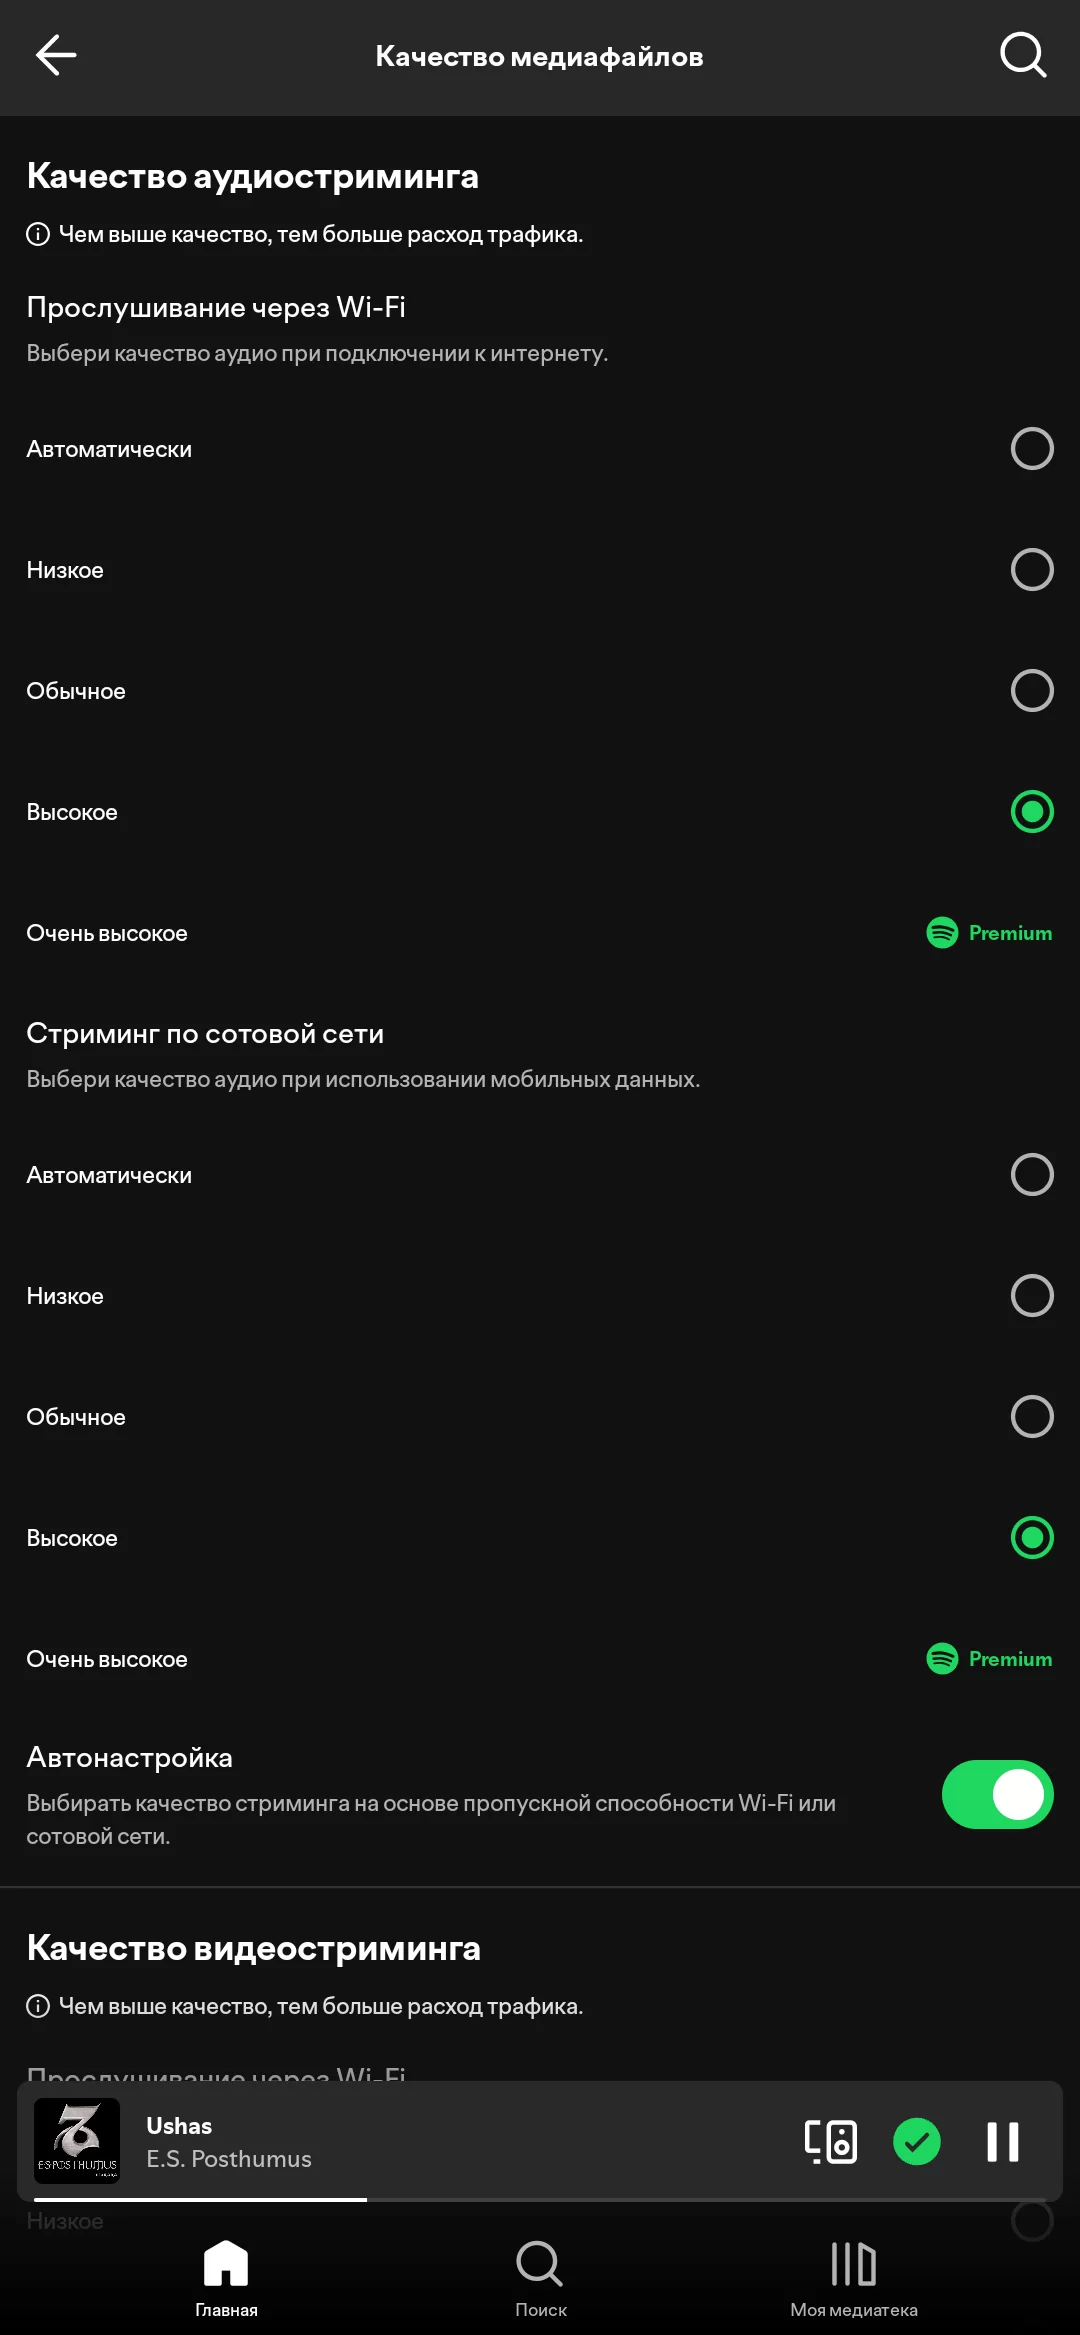Open the connect to device icon
This screenshot has width=1080, height=2335.
pos(831,2142)
